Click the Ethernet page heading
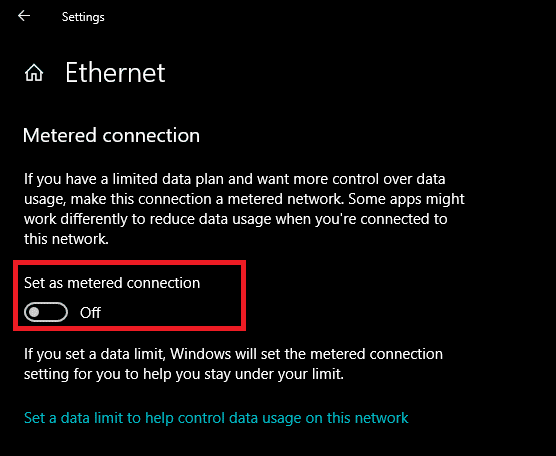556x456 pixels. (115, 73)
